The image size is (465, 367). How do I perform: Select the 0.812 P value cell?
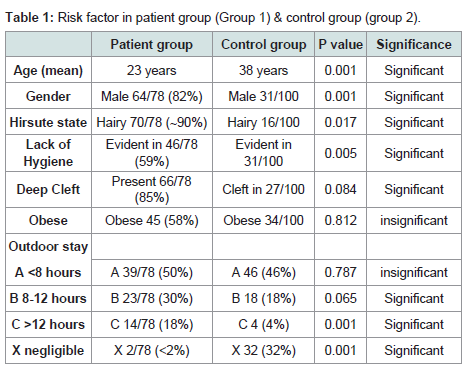click(x=340, y=220)
